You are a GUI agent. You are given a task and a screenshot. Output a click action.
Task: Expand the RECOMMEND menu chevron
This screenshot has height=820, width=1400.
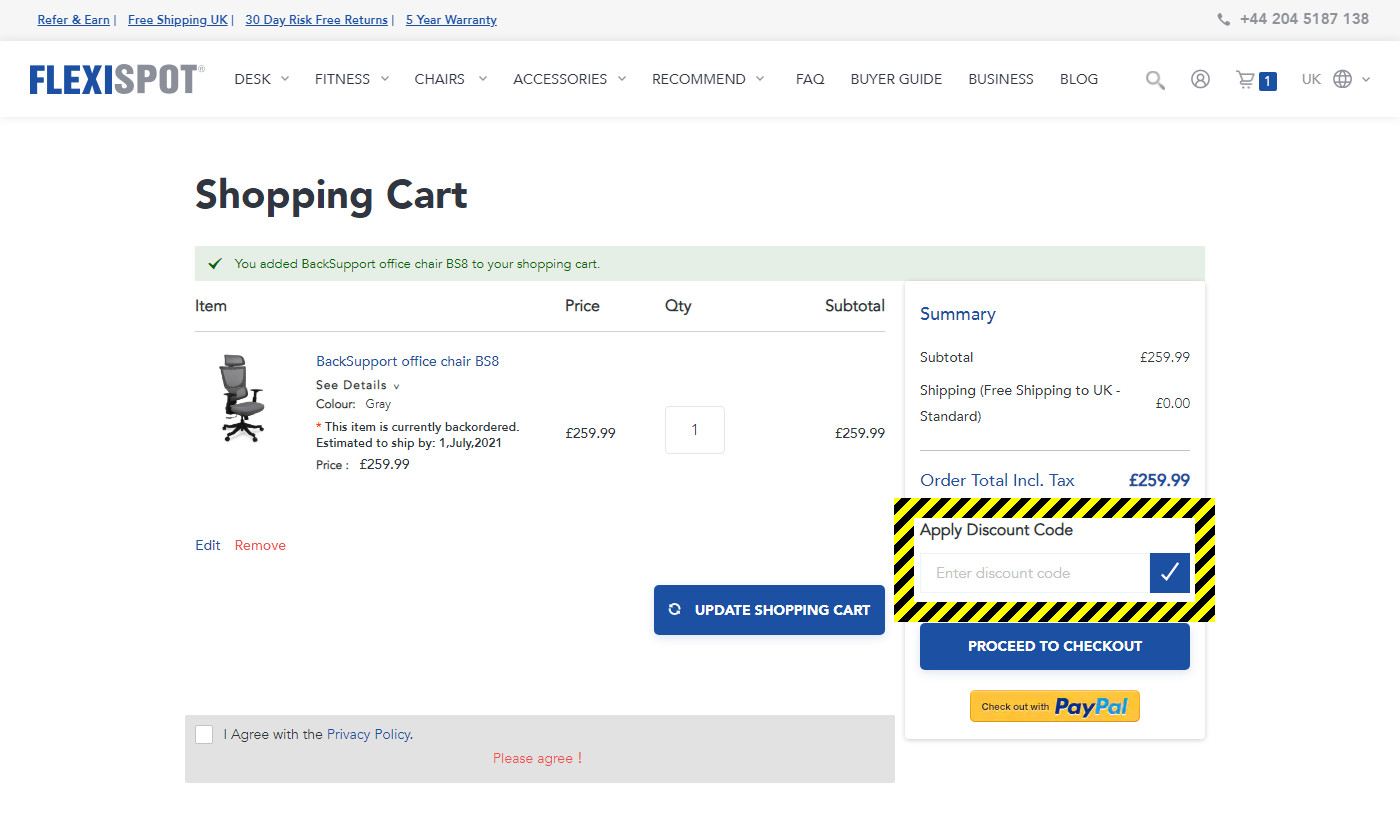tap(760, 79)
